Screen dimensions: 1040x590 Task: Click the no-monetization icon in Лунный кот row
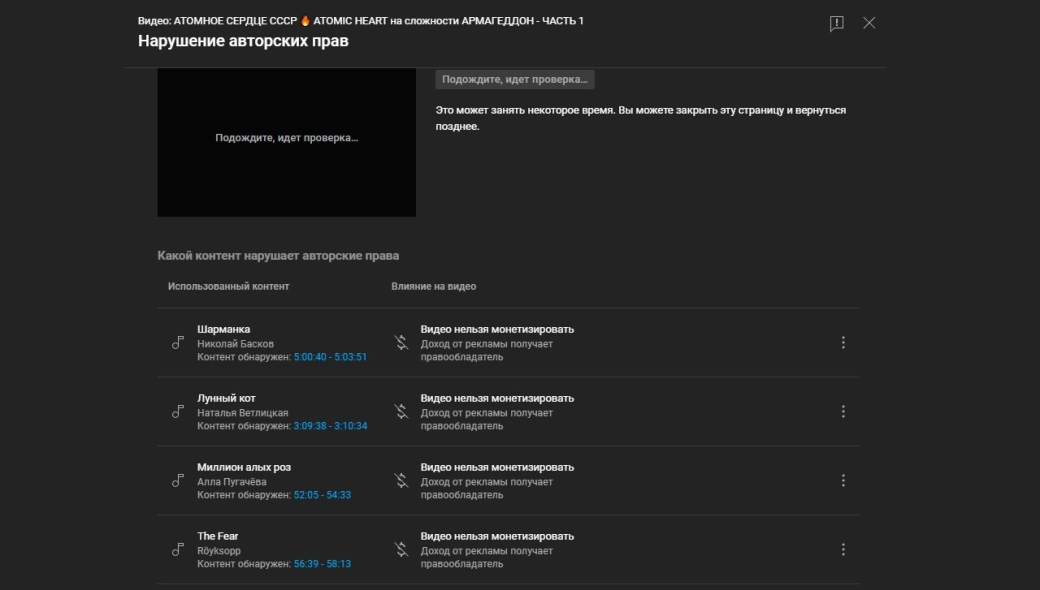(x=401, y=412)
